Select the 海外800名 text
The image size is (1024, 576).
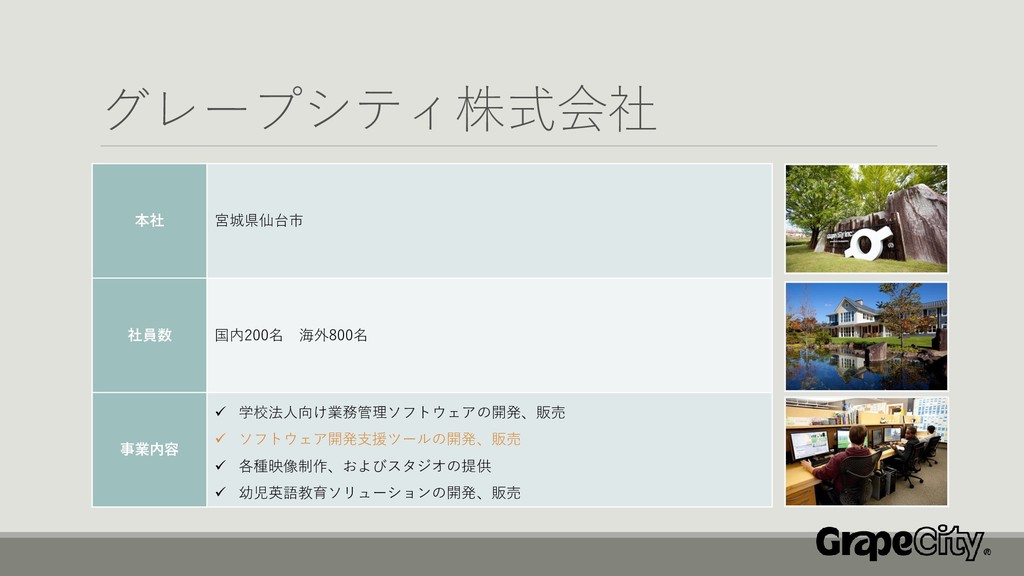click(333, 335)
